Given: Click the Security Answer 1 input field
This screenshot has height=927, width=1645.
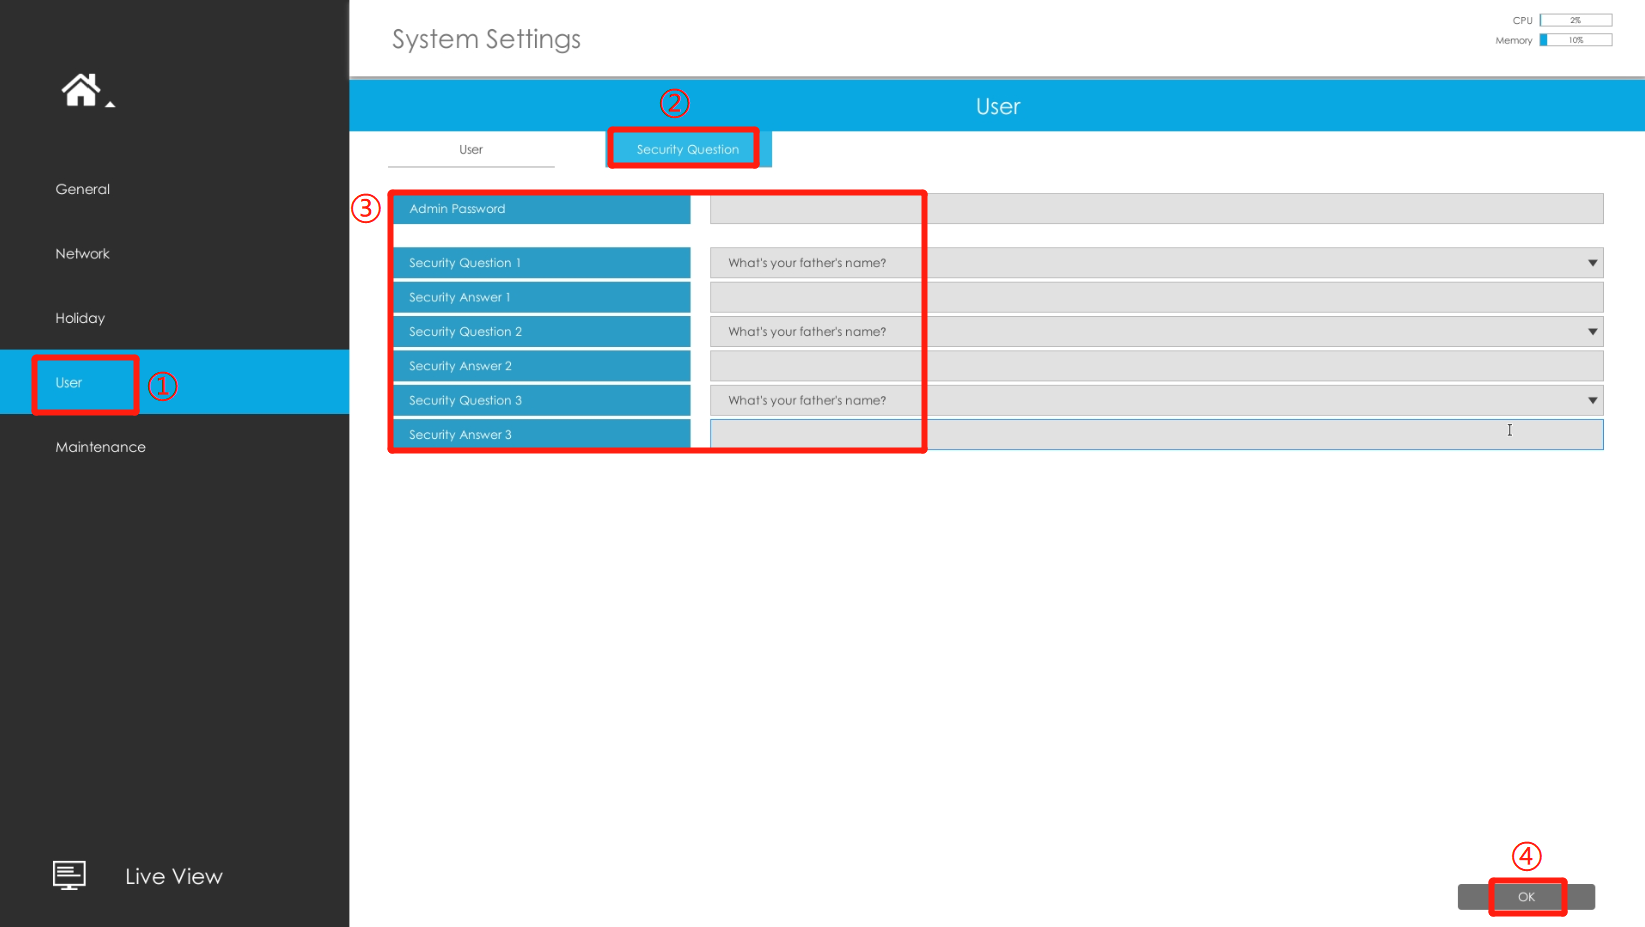Looking at the screenshot, I should click(x=1157, y=297).
